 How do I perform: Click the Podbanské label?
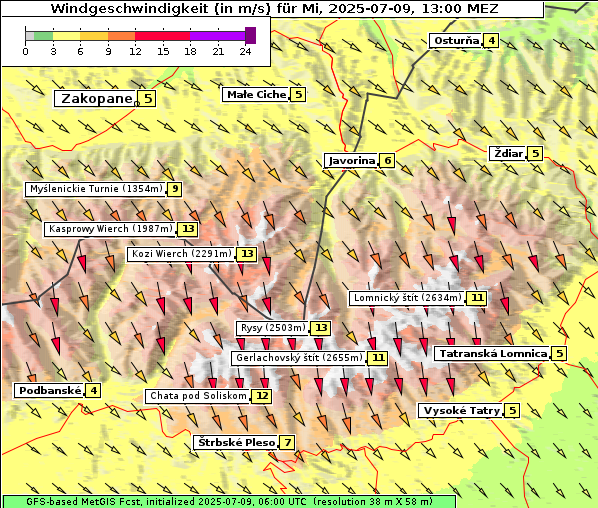tap(50, 391)
